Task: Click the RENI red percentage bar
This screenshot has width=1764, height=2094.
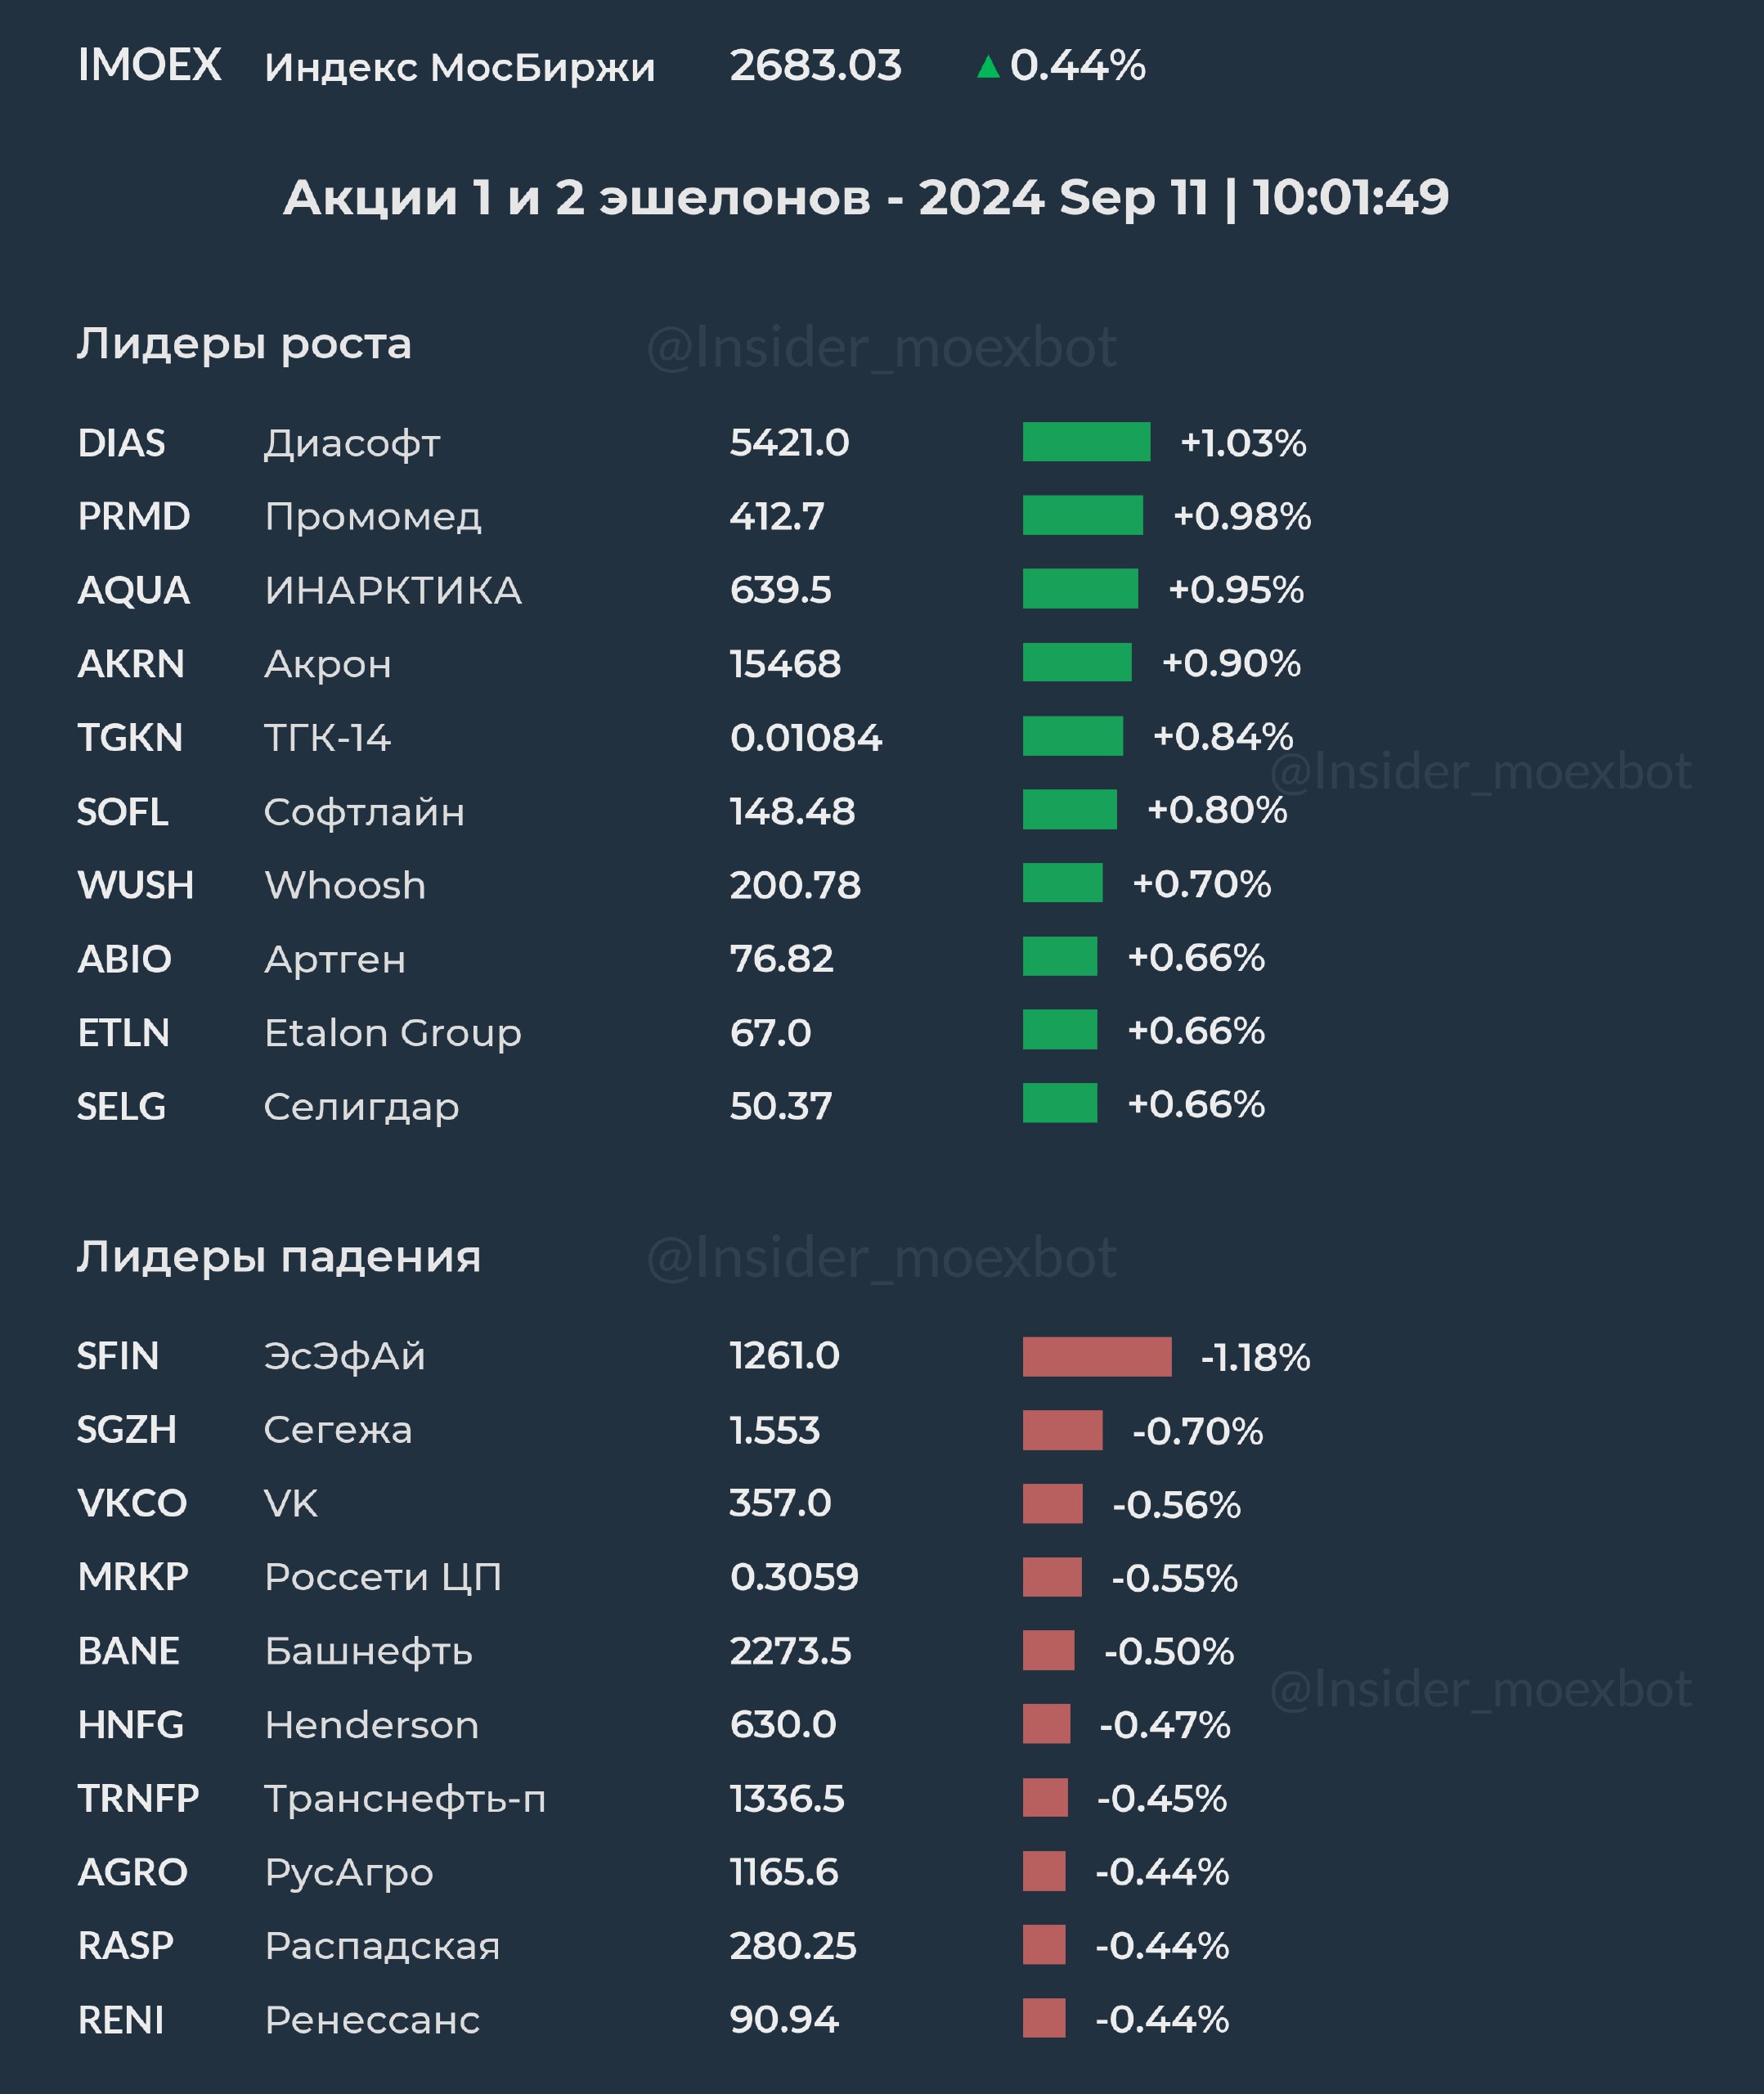Action: tap(1043, 2018)
